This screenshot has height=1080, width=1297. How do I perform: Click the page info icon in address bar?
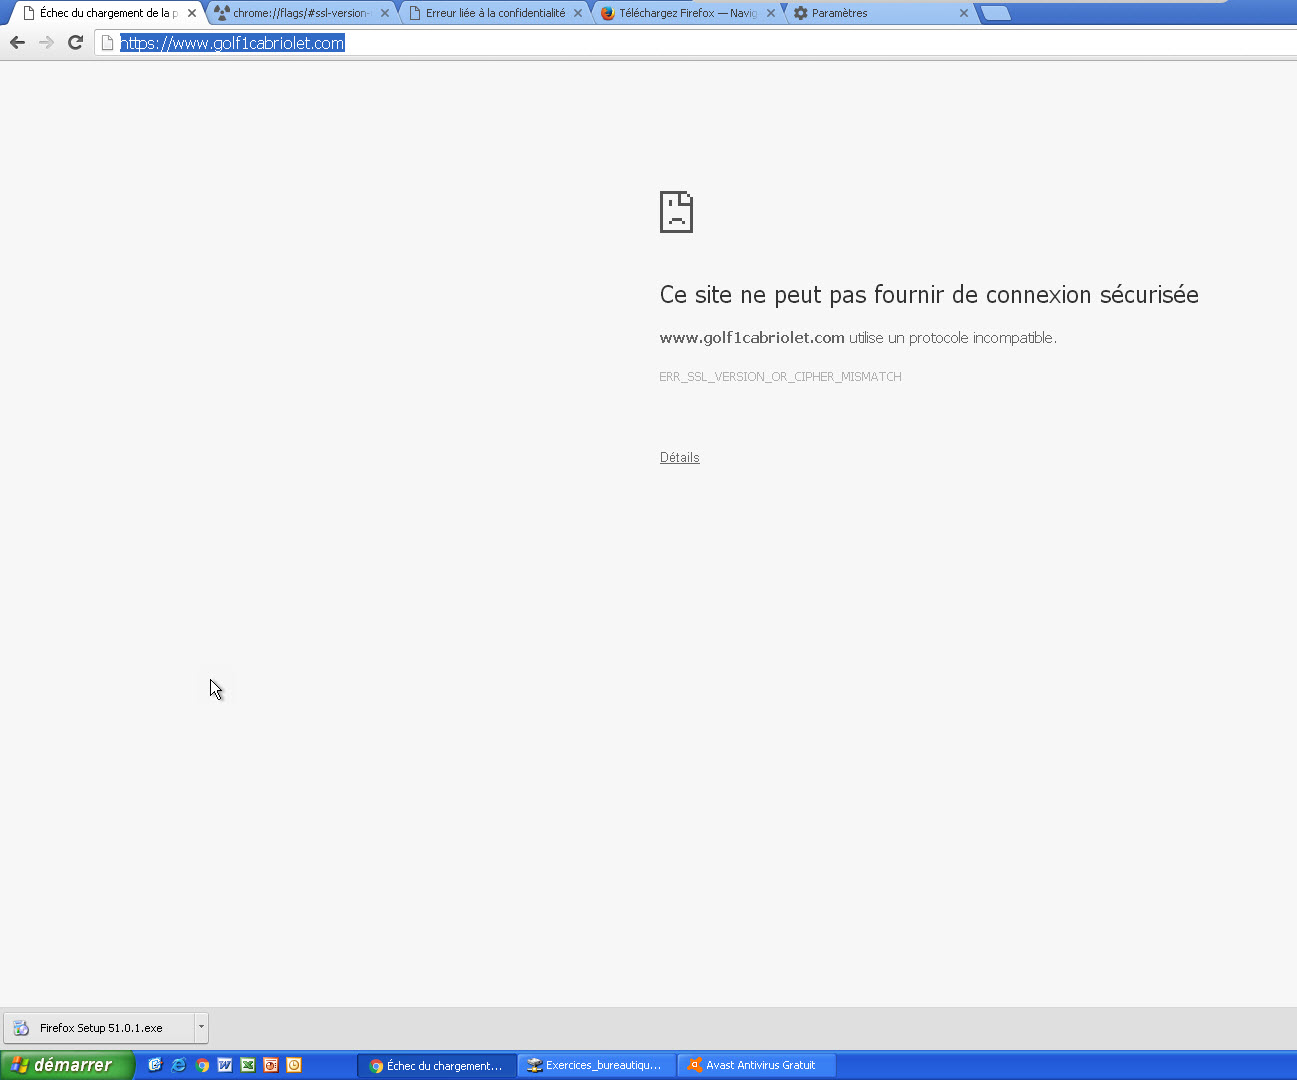(x=108, y=43)
